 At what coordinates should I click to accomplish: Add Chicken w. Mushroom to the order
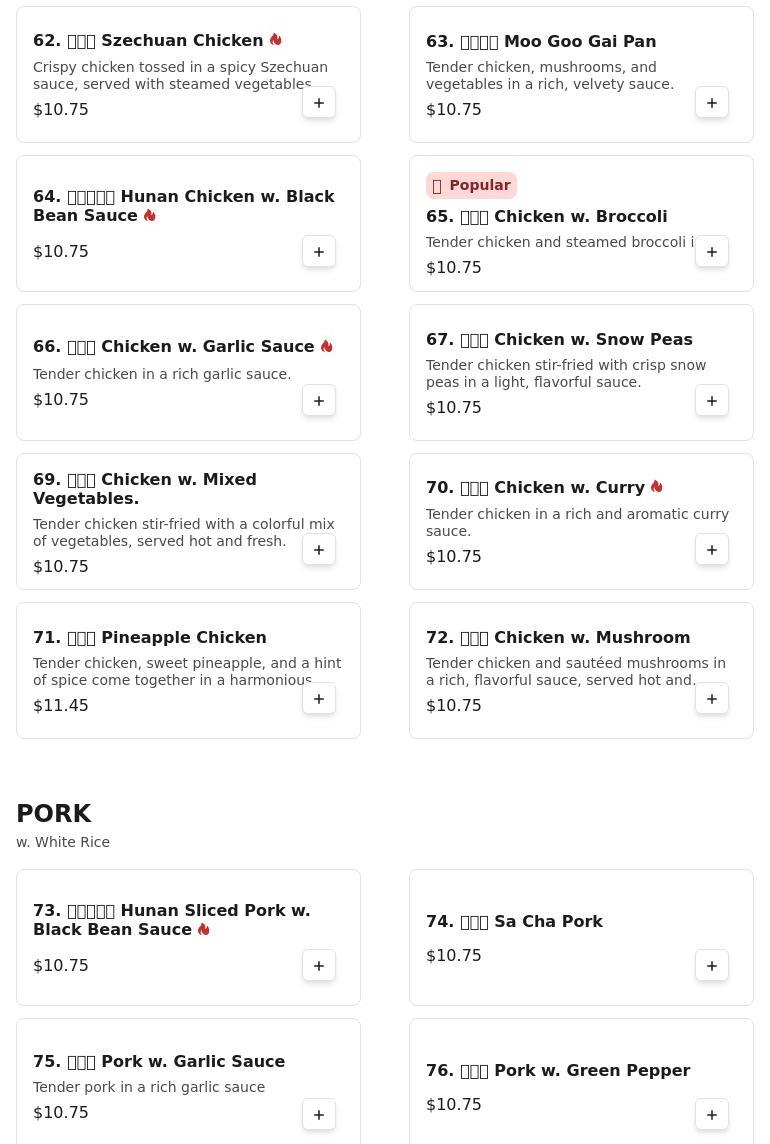pyautogui.click(x=712, y=698)
